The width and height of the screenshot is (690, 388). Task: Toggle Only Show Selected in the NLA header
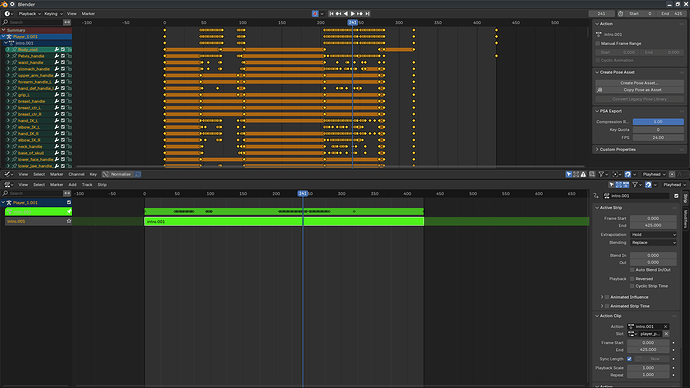pos(612,185)
